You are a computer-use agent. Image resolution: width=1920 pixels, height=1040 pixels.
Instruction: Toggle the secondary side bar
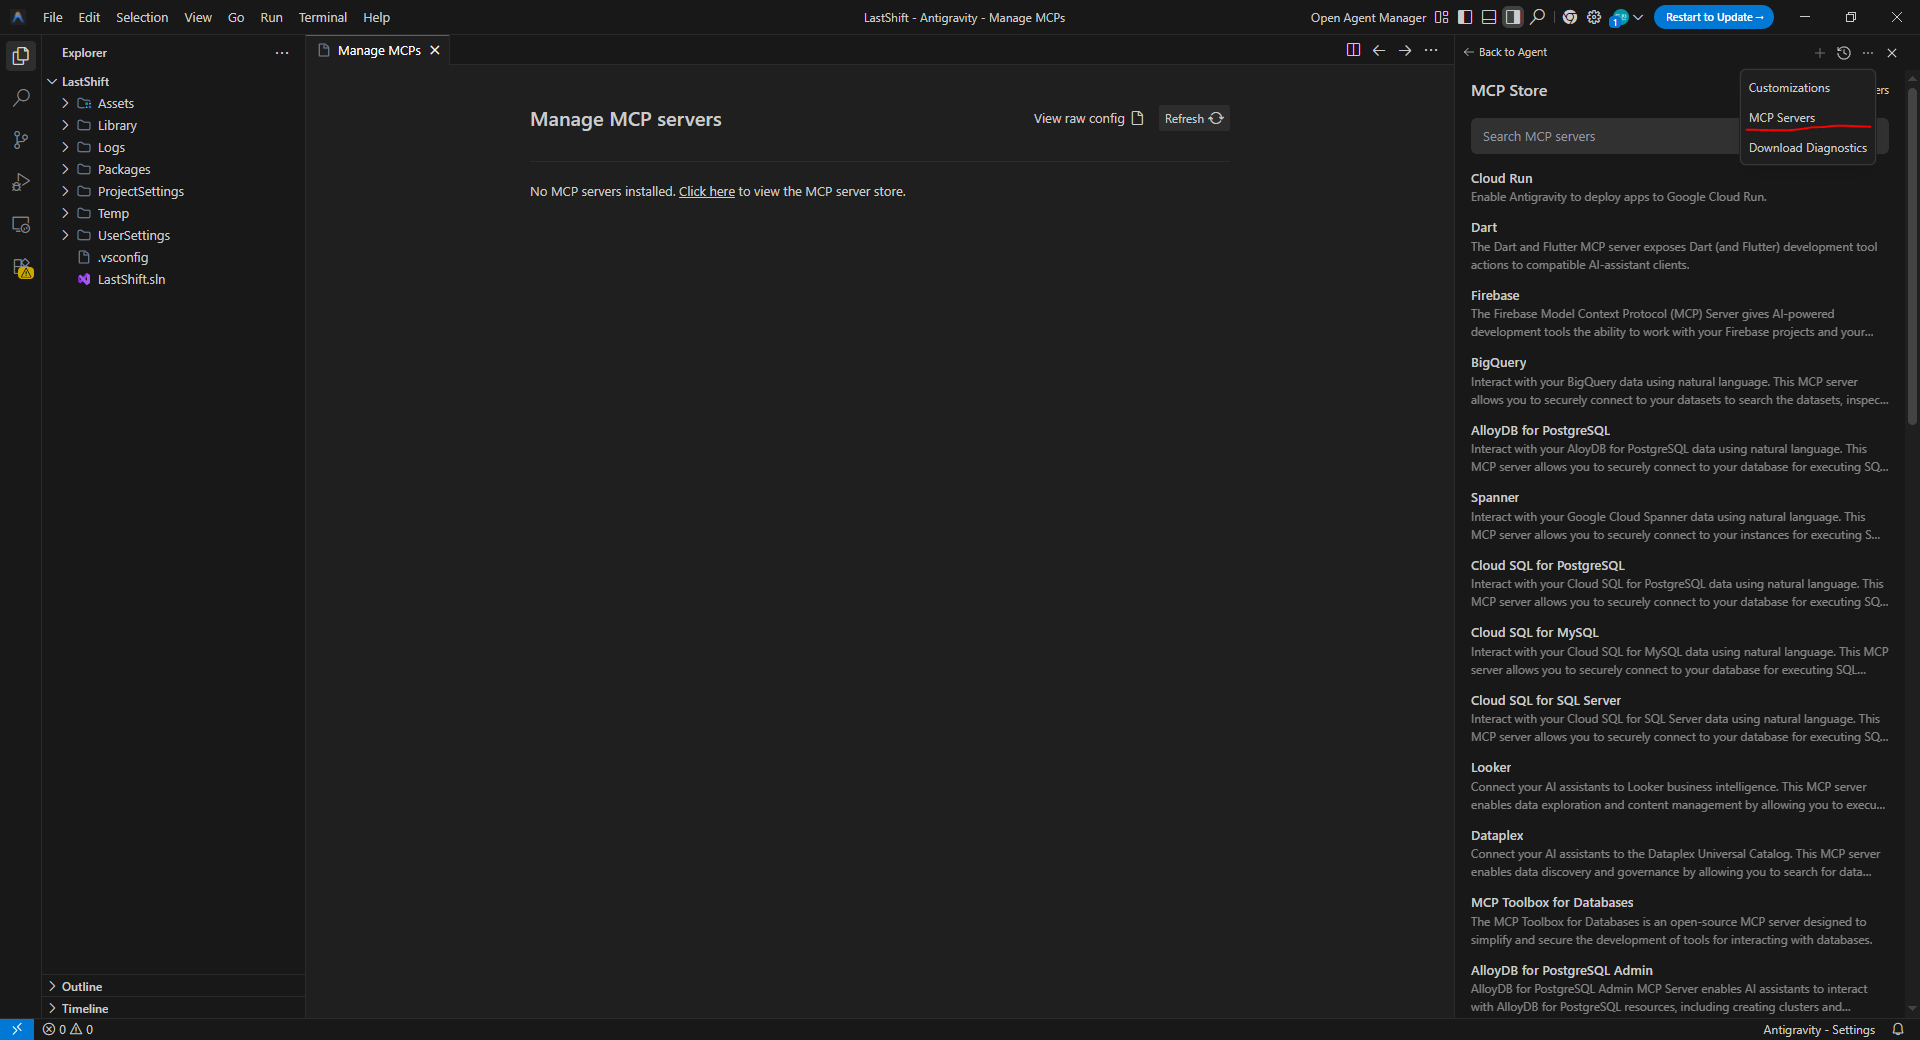(1513, 17)
